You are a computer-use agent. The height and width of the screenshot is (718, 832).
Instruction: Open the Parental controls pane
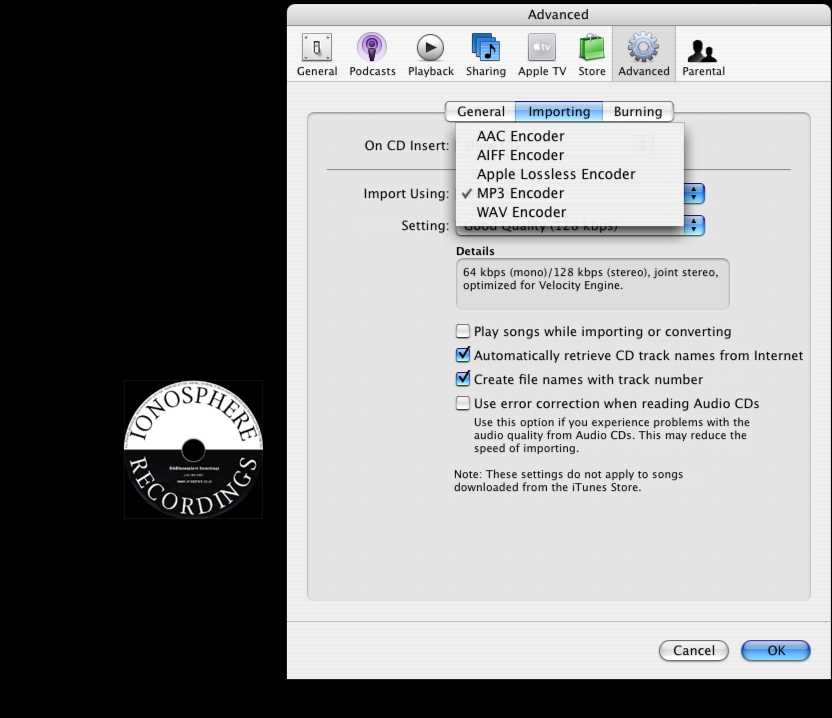[x=703, y=54]
